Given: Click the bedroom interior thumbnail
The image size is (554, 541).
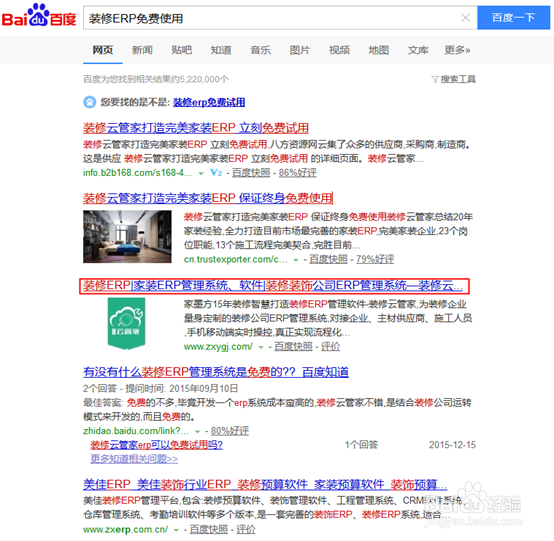Looking at the screenshot, I should [x=127, y=236].
